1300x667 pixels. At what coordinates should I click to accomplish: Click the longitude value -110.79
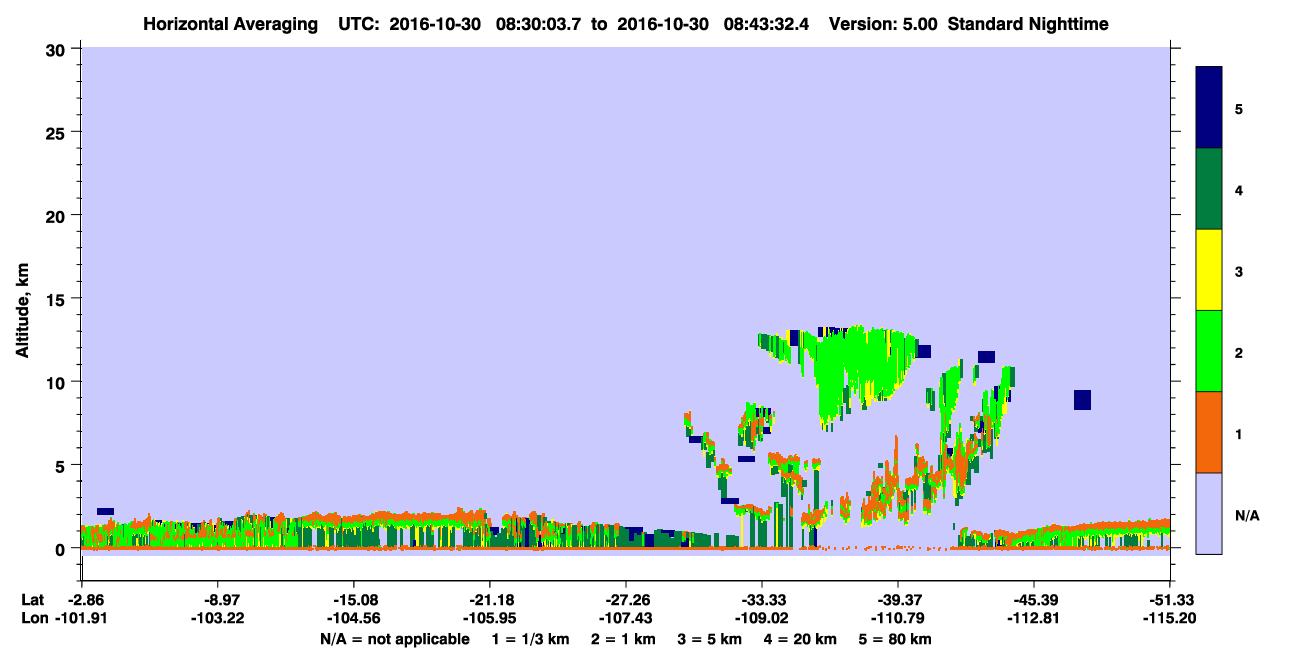click(898, 618)
